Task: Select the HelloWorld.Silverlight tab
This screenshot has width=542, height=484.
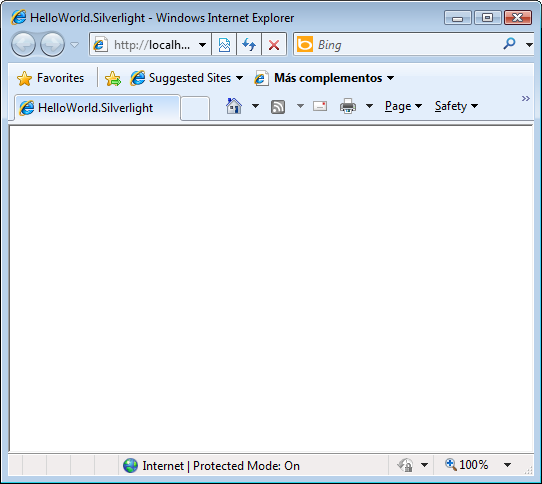Action: (97, 108)
